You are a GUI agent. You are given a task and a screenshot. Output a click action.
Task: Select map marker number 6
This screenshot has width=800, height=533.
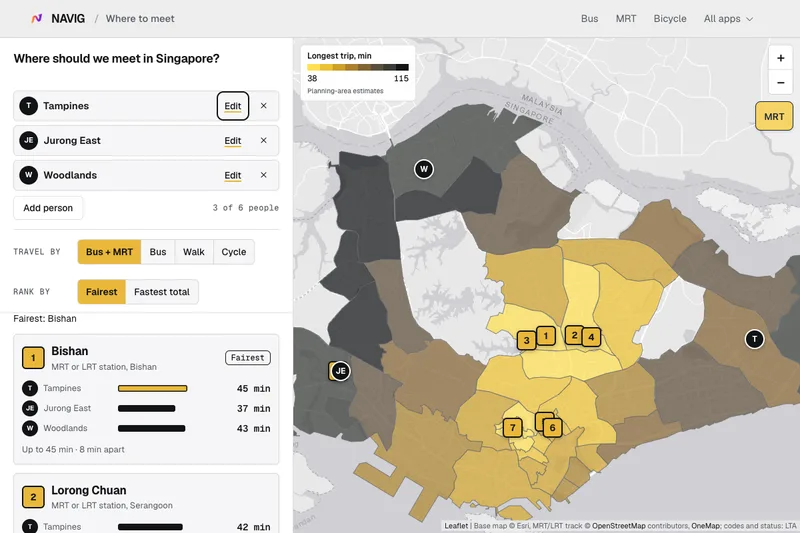click(552, 428)
